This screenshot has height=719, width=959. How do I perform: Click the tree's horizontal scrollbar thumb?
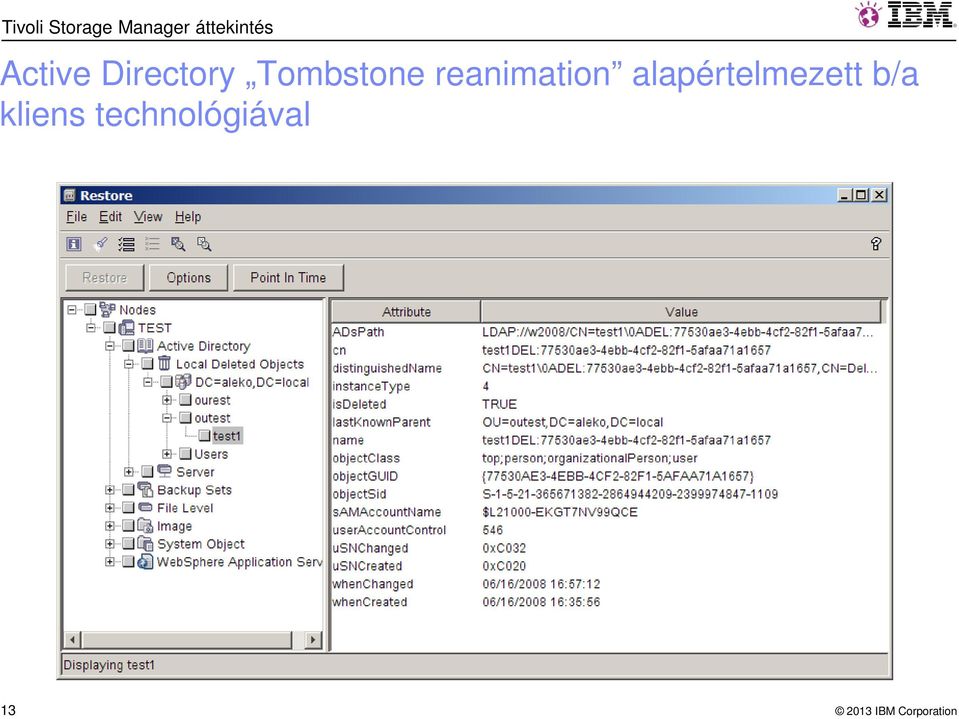pyautogui.click(x=187, y=640)
